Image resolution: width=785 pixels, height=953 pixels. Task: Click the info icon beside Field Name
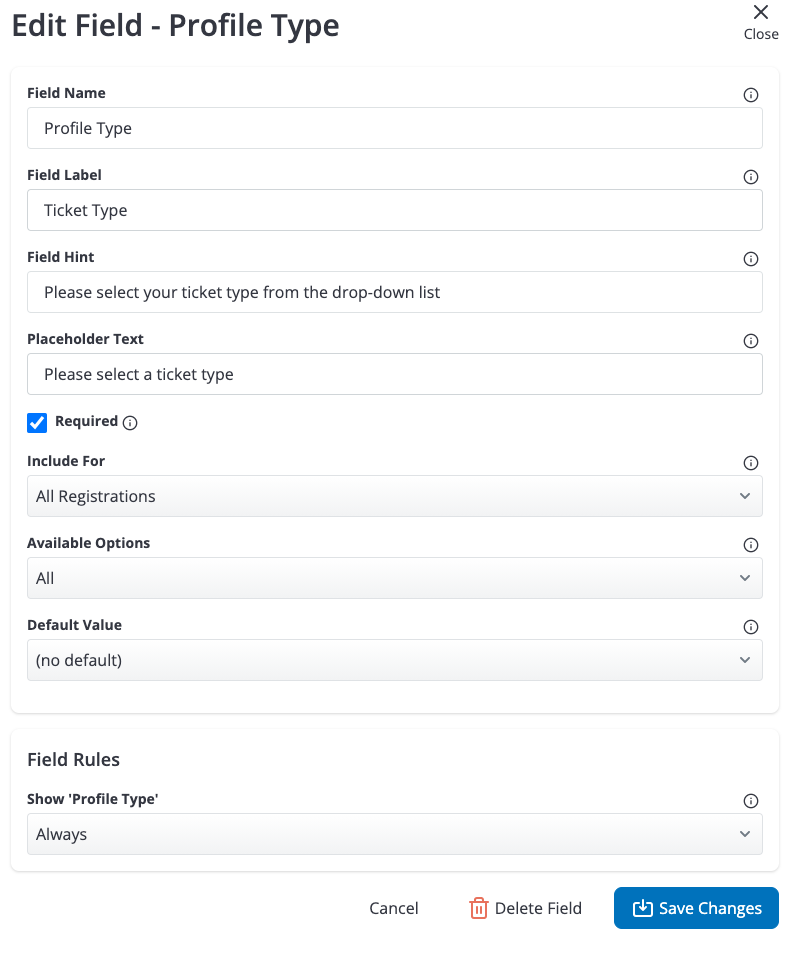point(750,95)
